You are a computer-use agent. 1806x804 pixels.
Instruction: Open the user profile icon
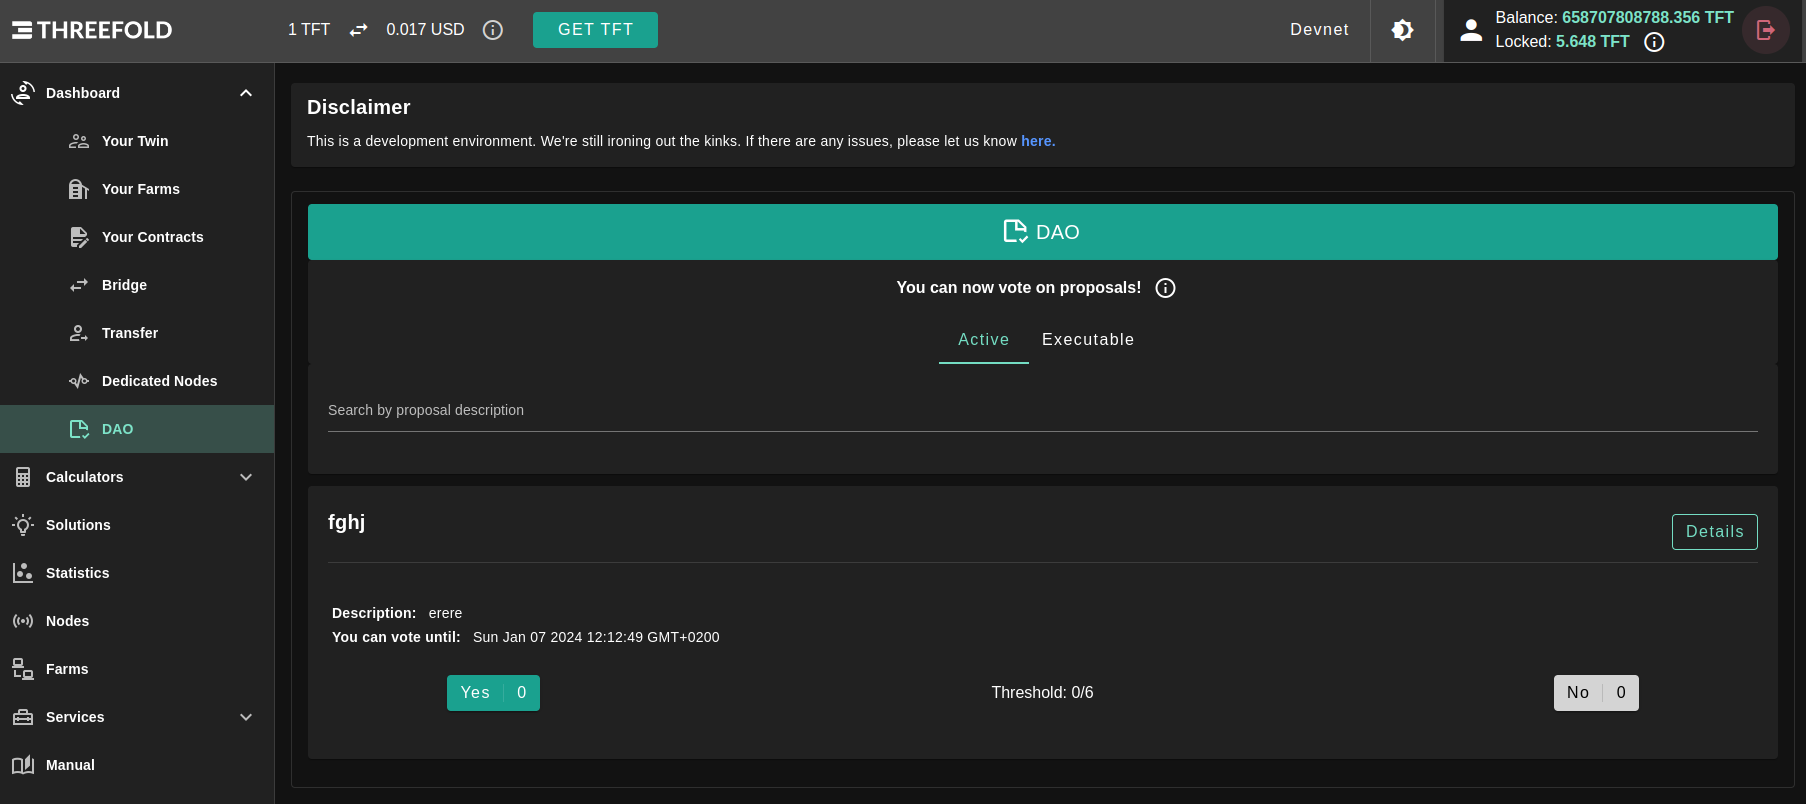tap(1470, 30)
